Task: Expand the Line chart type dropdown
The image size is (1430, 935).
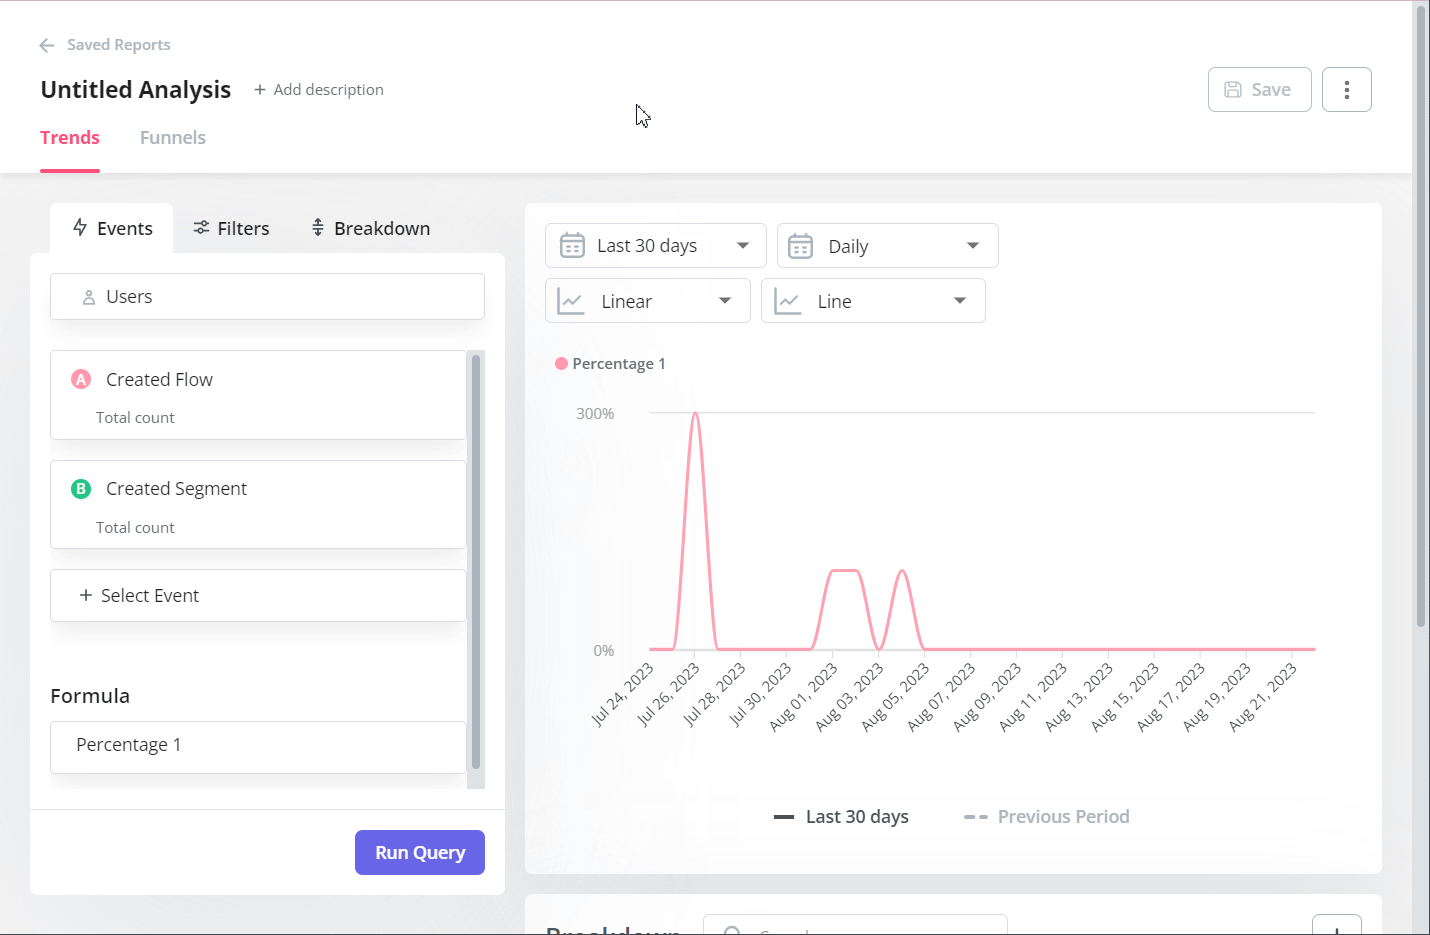Action: pos(873,301)
